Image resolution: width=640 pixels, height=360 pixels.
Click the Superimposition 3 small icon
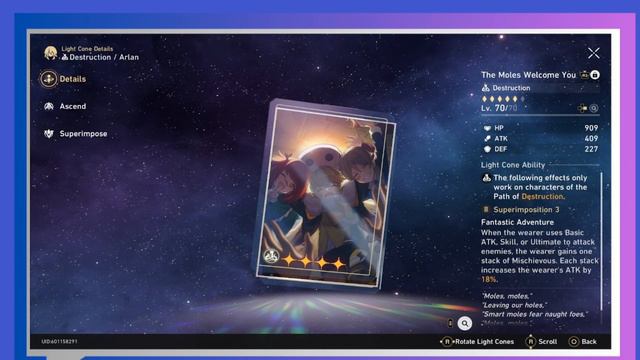pos(486,210)
